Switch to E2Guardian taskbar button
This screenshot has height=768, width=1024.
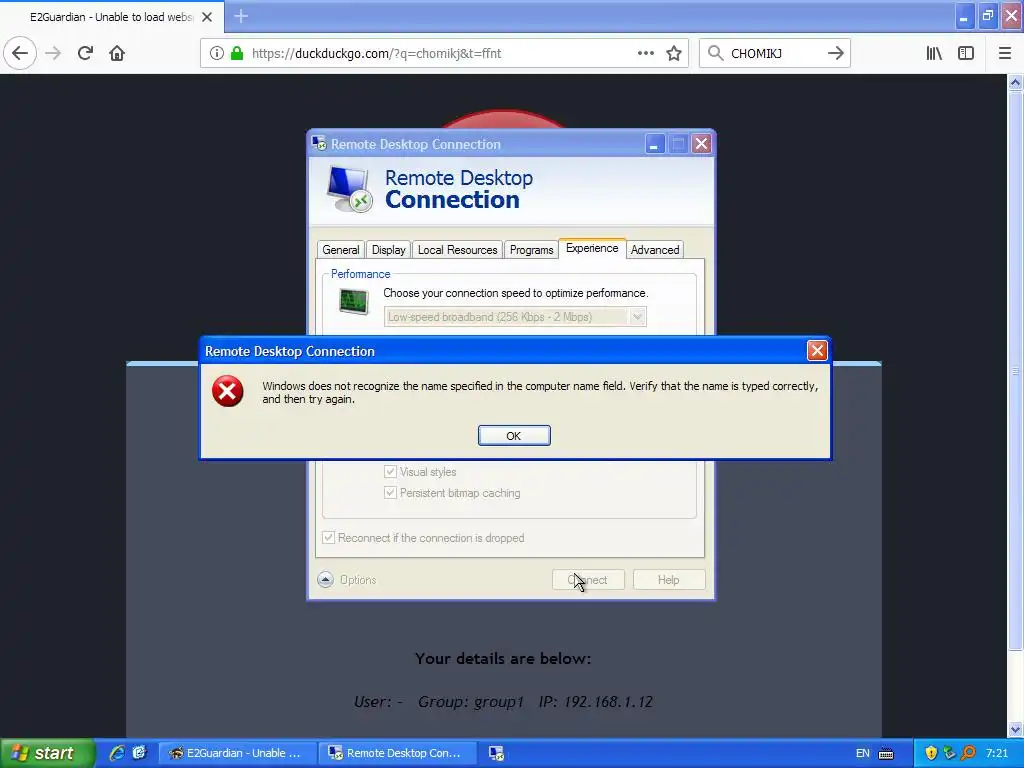tap(238, 753)
